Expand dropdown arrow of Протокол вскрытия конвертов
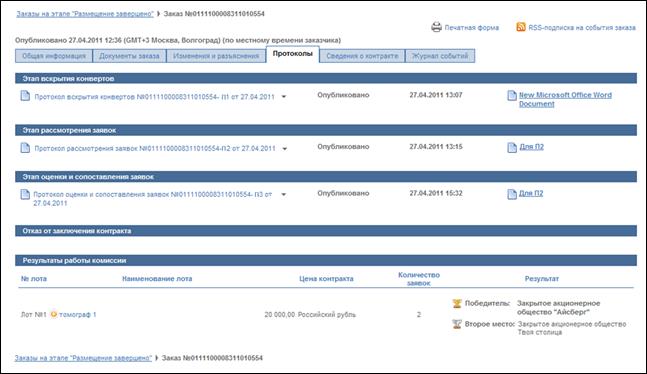The image size is (647, 374). pos(284,97)
